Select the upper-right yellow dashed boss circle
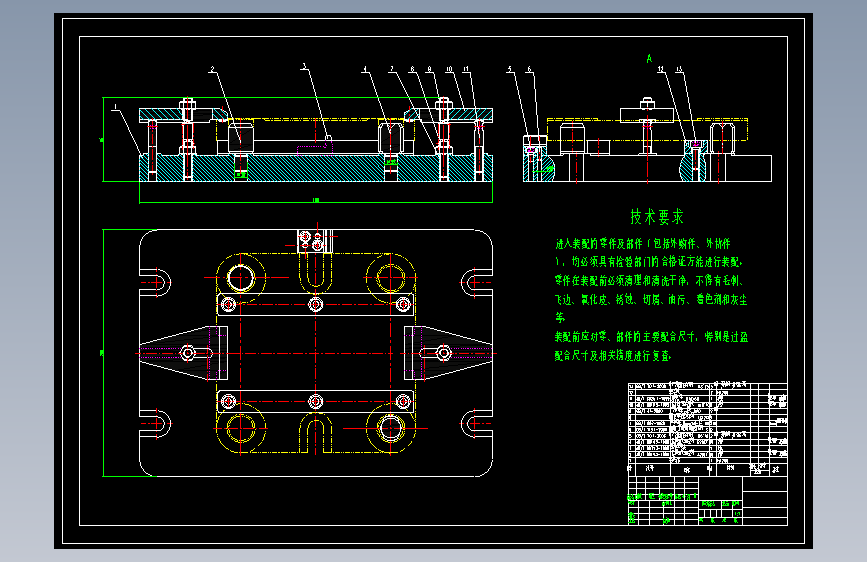867x562 pixels. [391, 278]
